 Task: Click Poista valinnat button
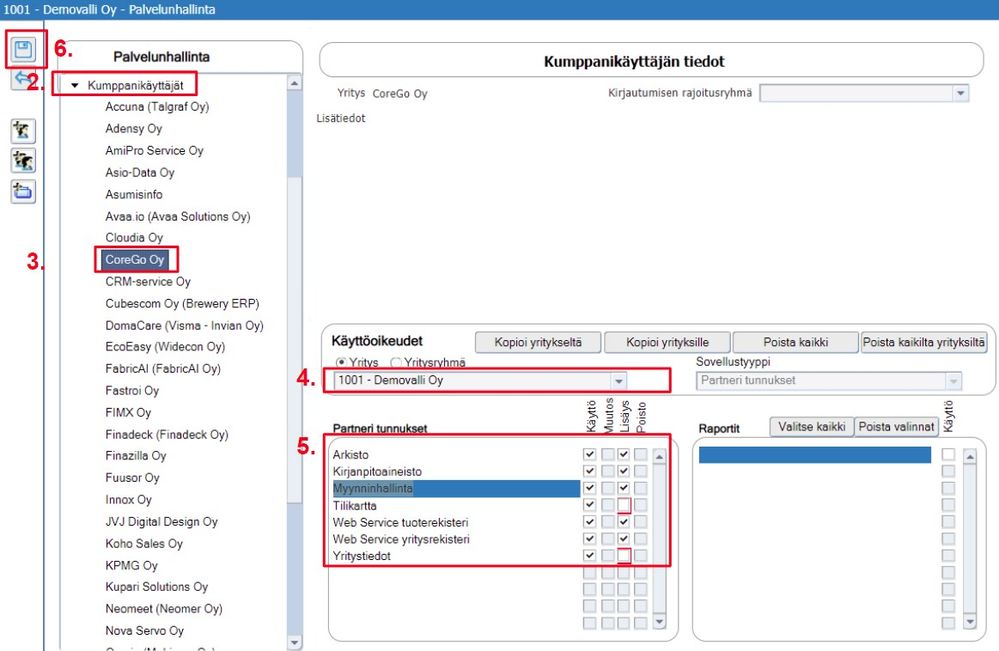click(x=896, y=427)
